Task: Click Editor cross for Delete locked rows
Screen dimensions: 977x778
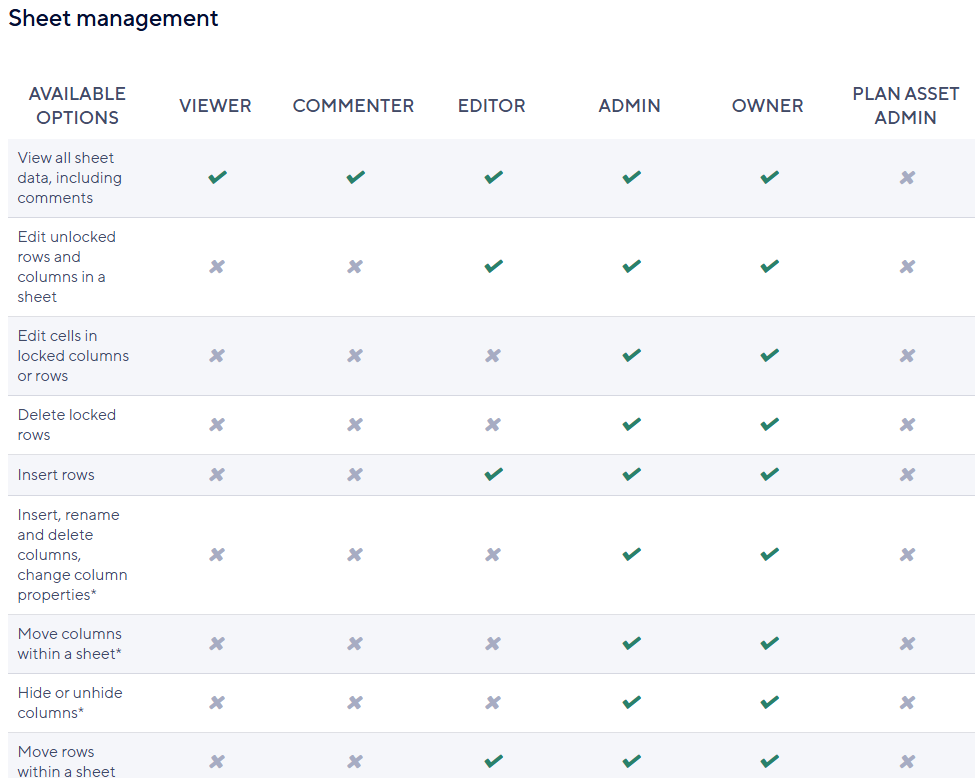Action: pyautogui.click(x=493, y=425)
